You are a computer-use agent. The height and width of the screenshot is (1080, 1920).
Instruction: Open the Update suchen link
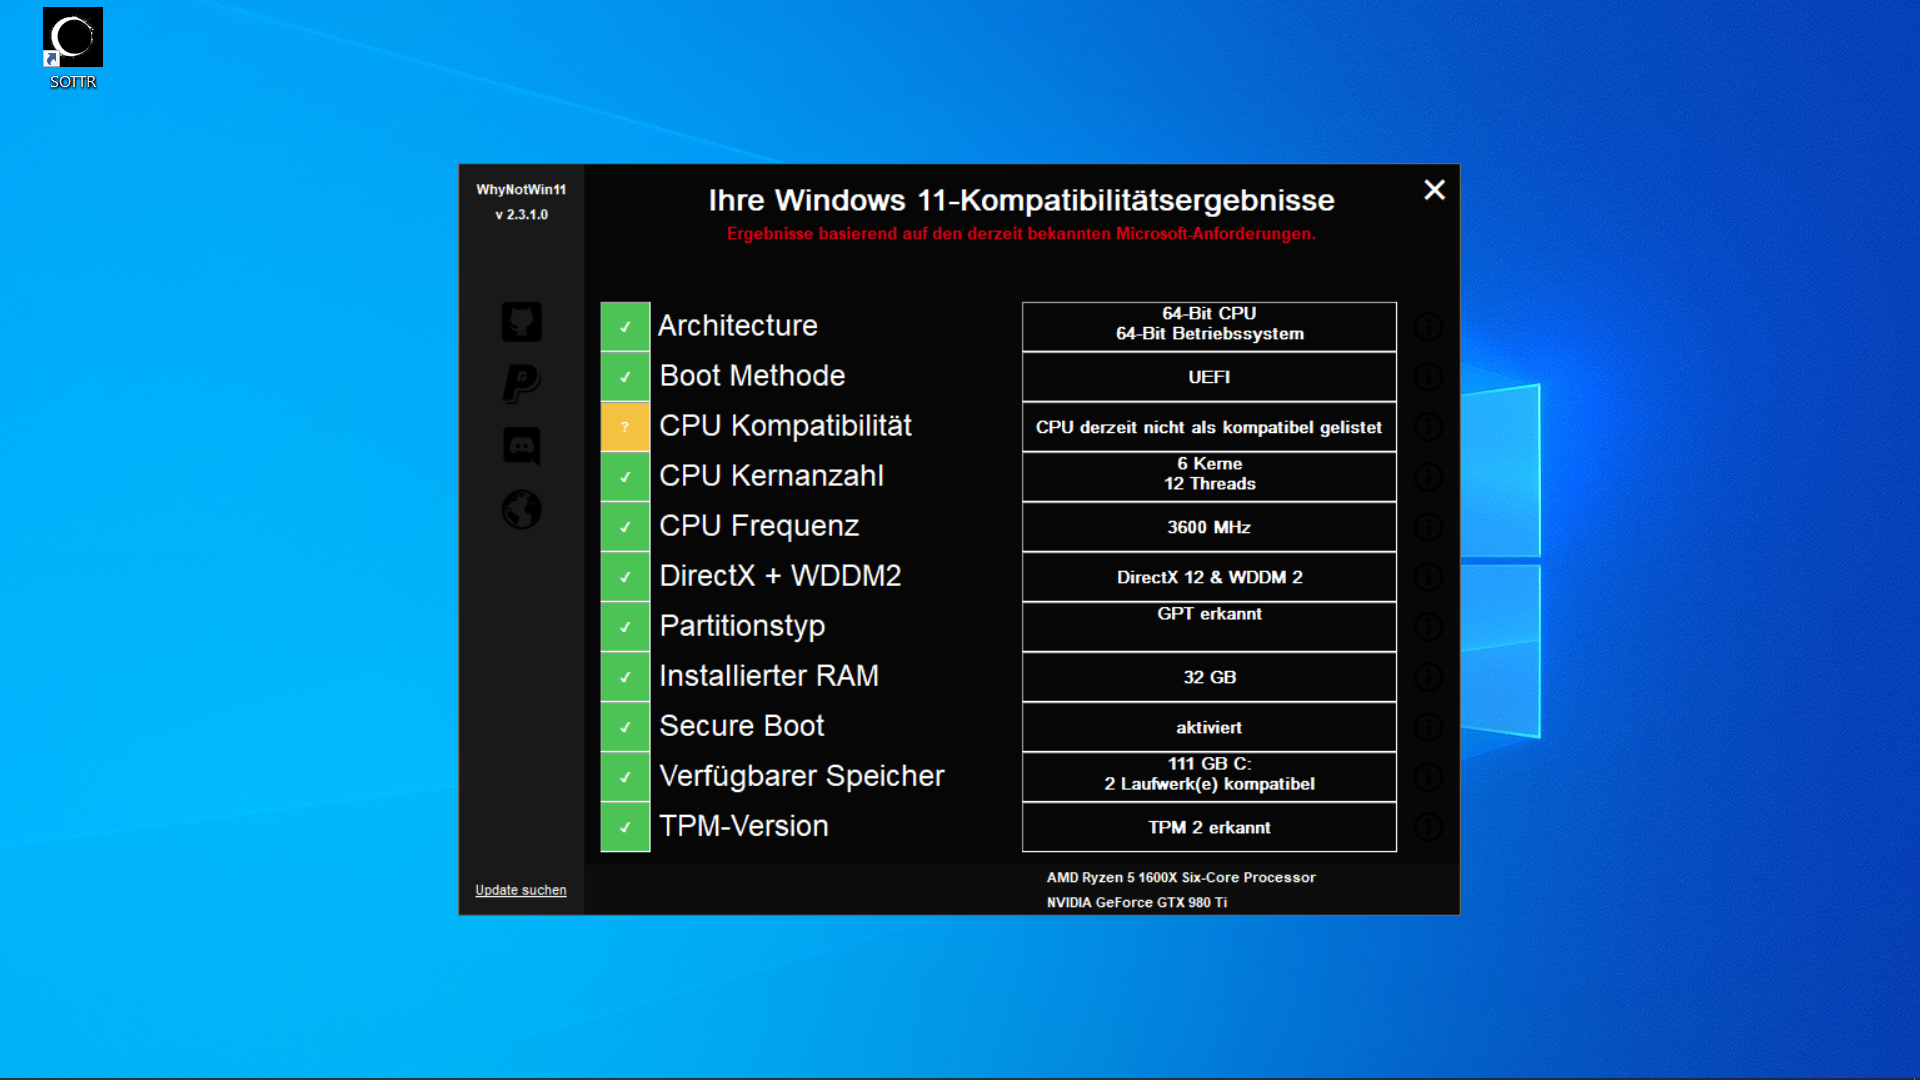pyautogui.click(x=521, y=890)
